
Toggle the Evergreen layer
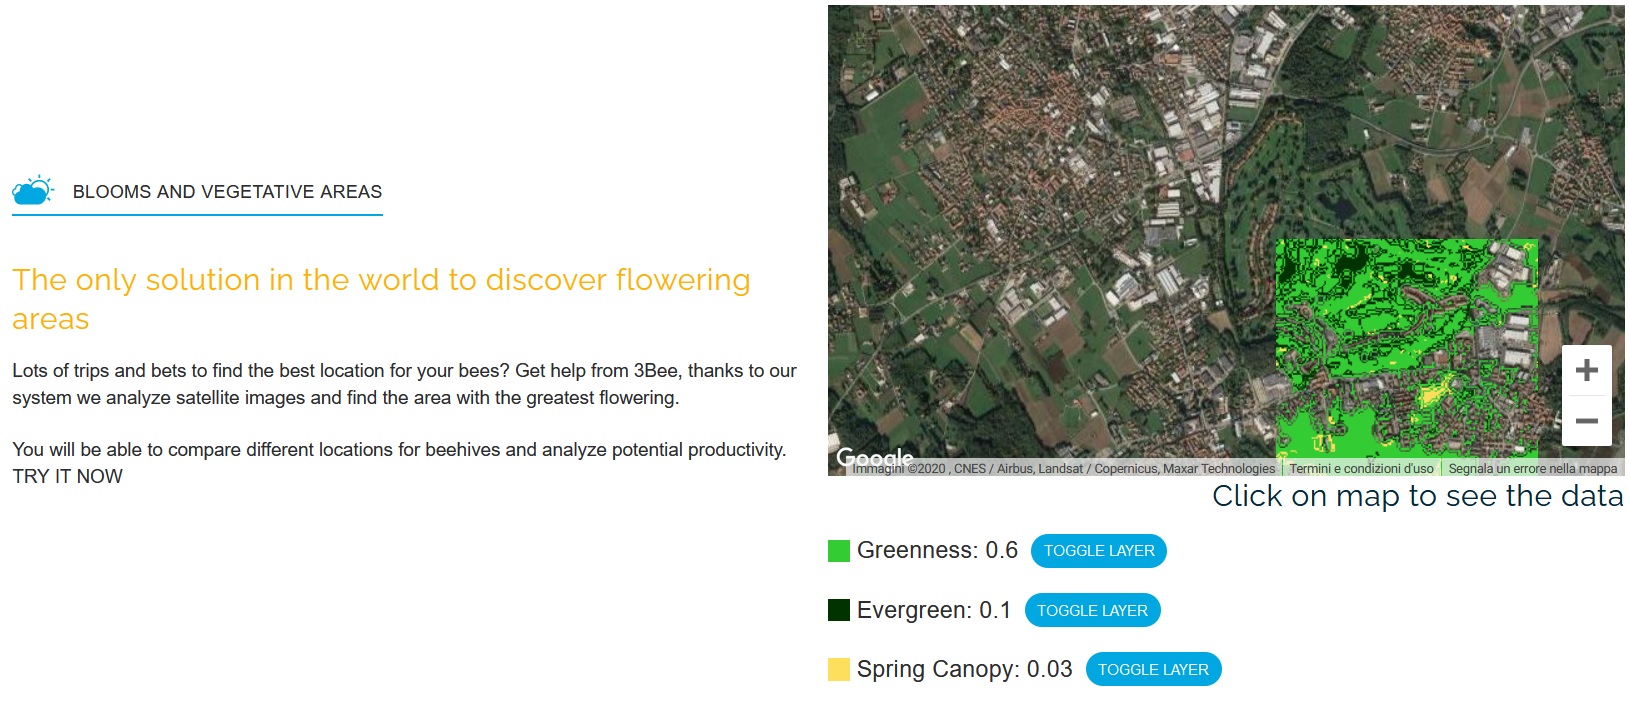point(1091,610)
